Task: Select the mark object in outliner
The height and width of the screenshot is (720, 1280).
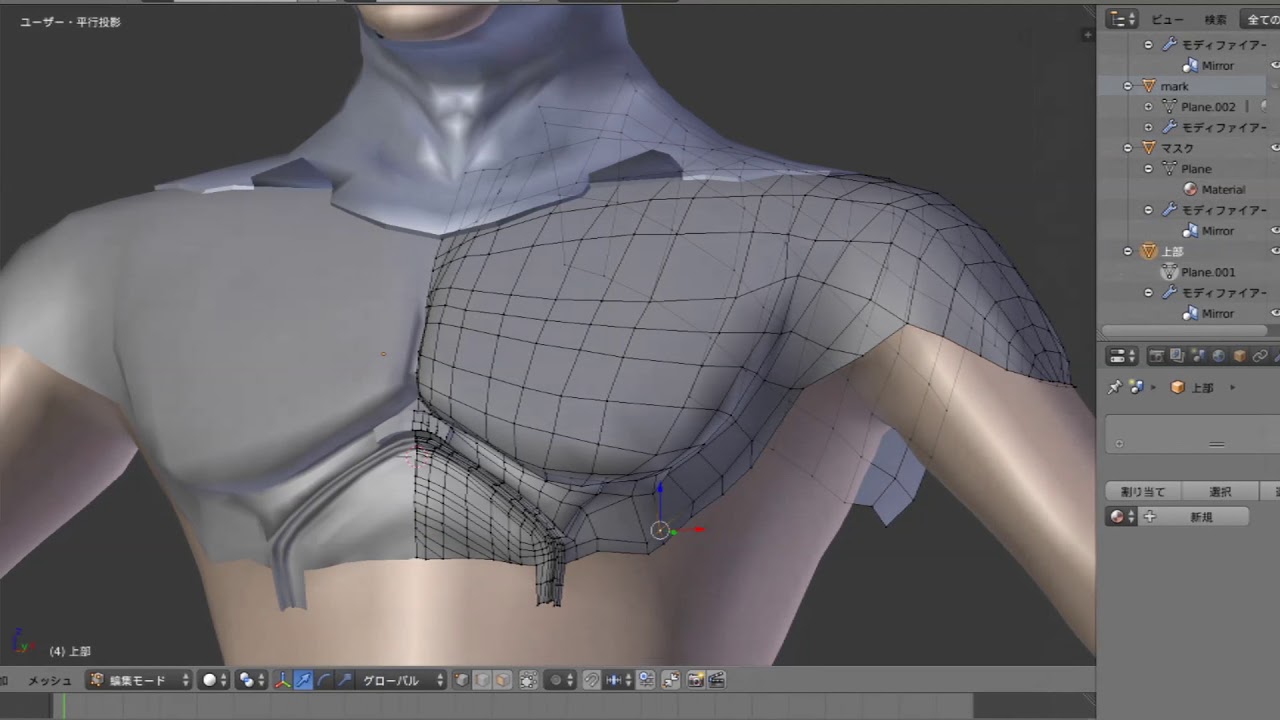Action: [x=1174, y=86]
